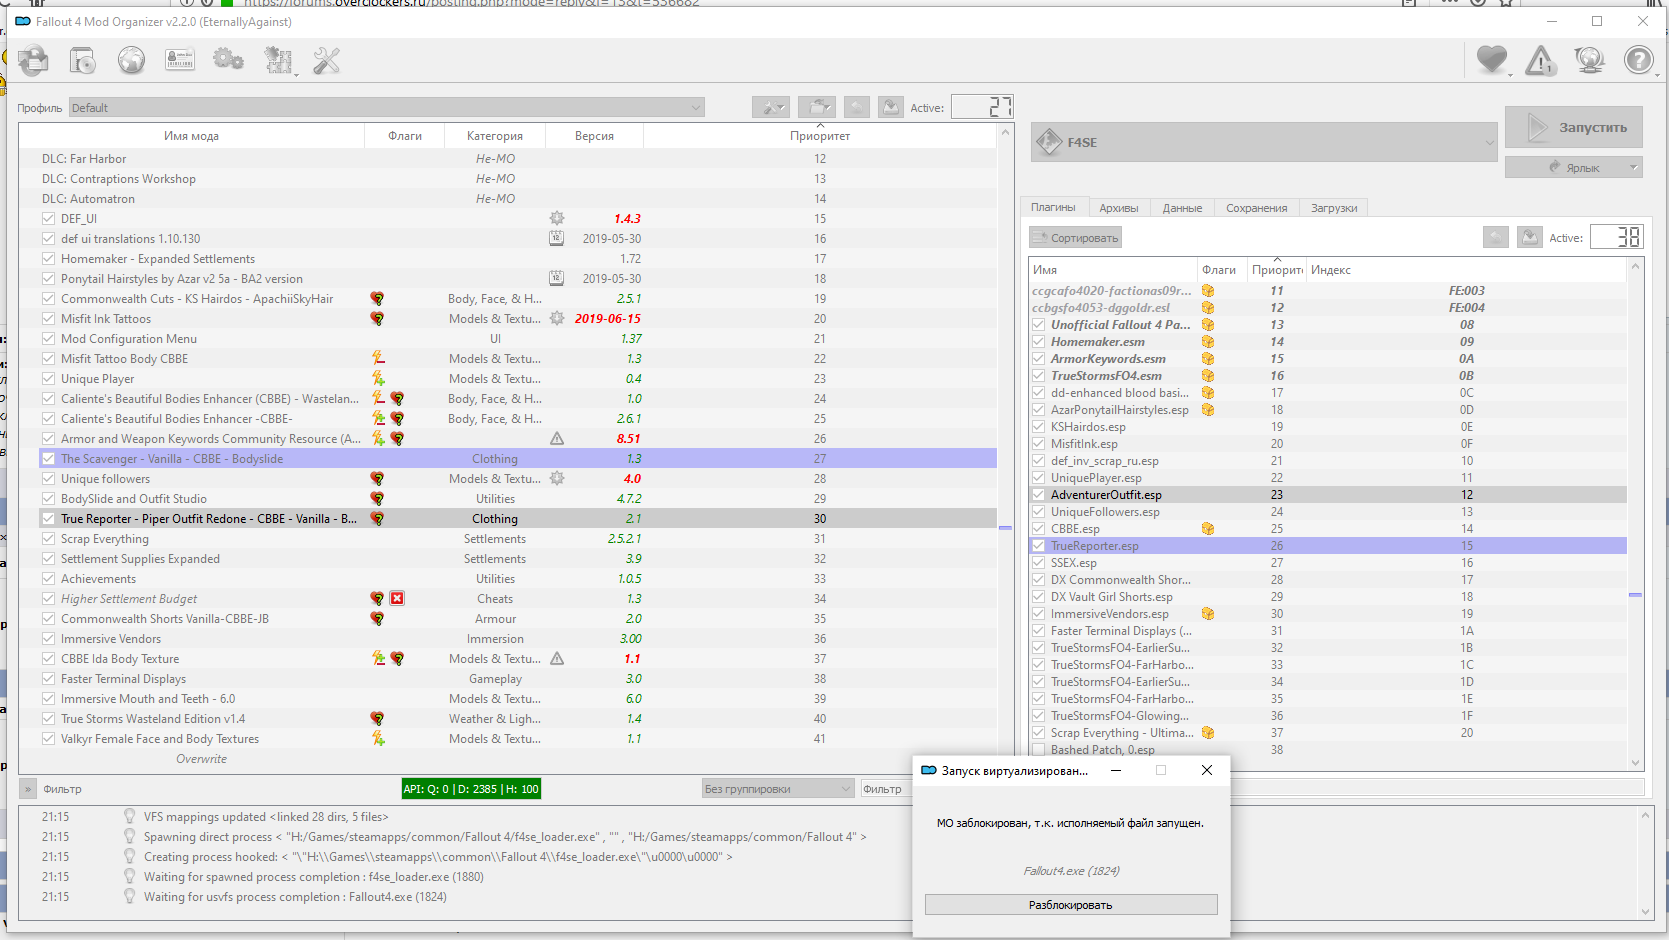The image size is (1669, 940).
Task: Click the flag icon on Unofficial Fallout 4 Patch plugin
Action: point(1207,325)
